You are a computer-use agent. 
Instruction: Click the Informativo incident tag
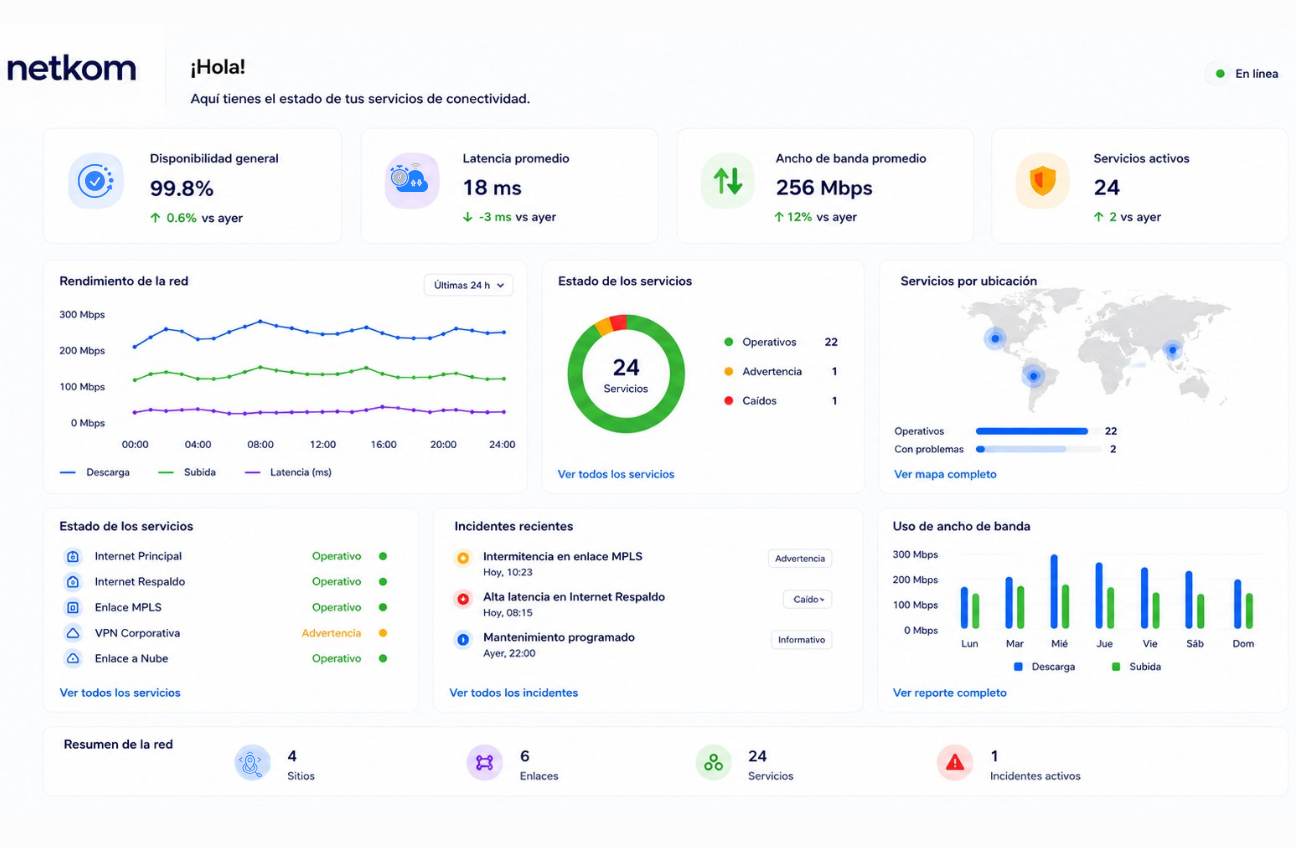coord(801,640)
